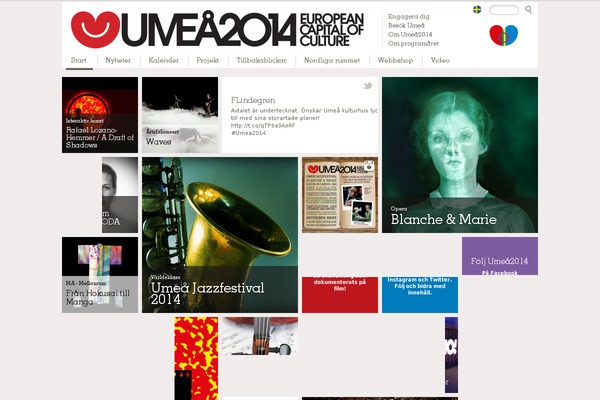
Task: Click the red 'dokumenterats på film' tile
Action: (x=340, y=295)
